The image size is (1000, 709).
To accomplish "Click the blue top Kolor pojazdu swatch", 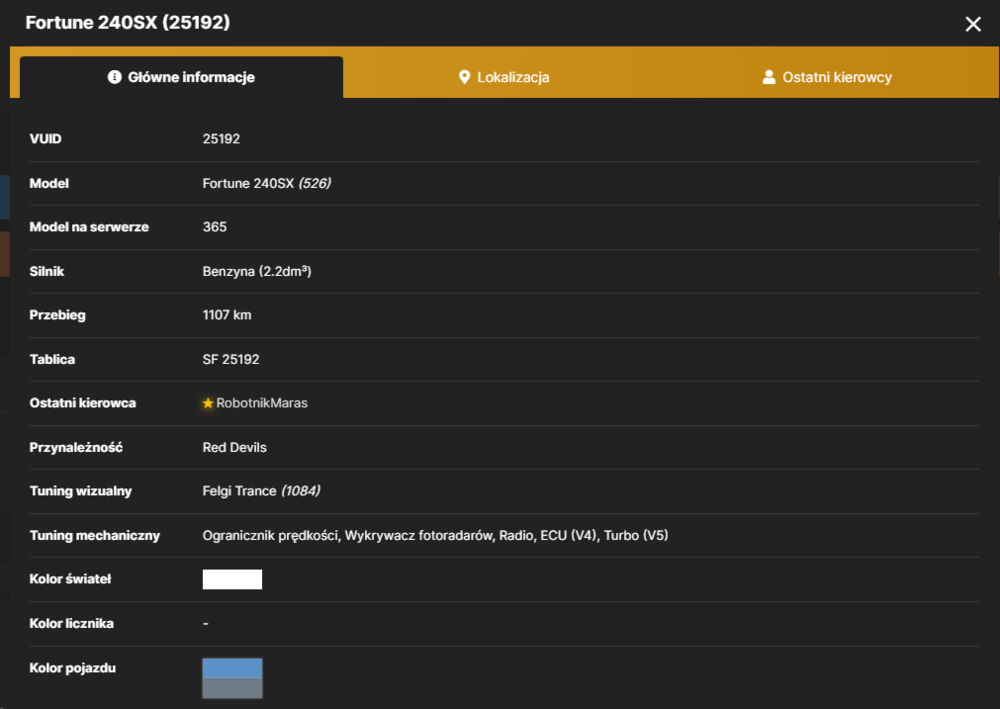I will click(232, 668).
